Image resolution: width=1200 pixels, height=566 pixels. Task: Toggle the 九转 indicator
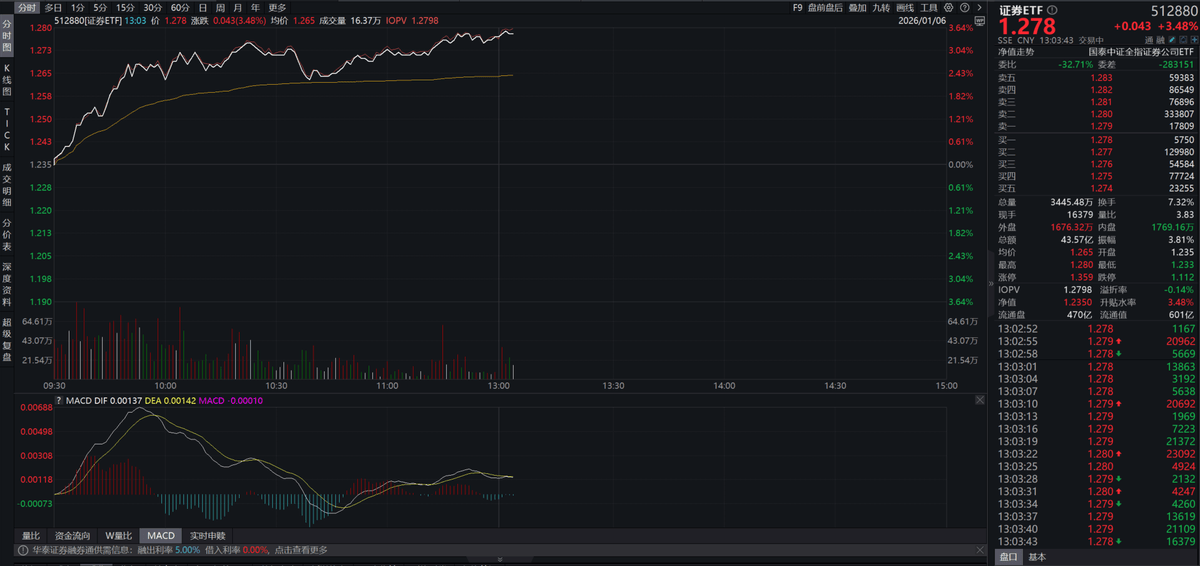coord(881,7)
